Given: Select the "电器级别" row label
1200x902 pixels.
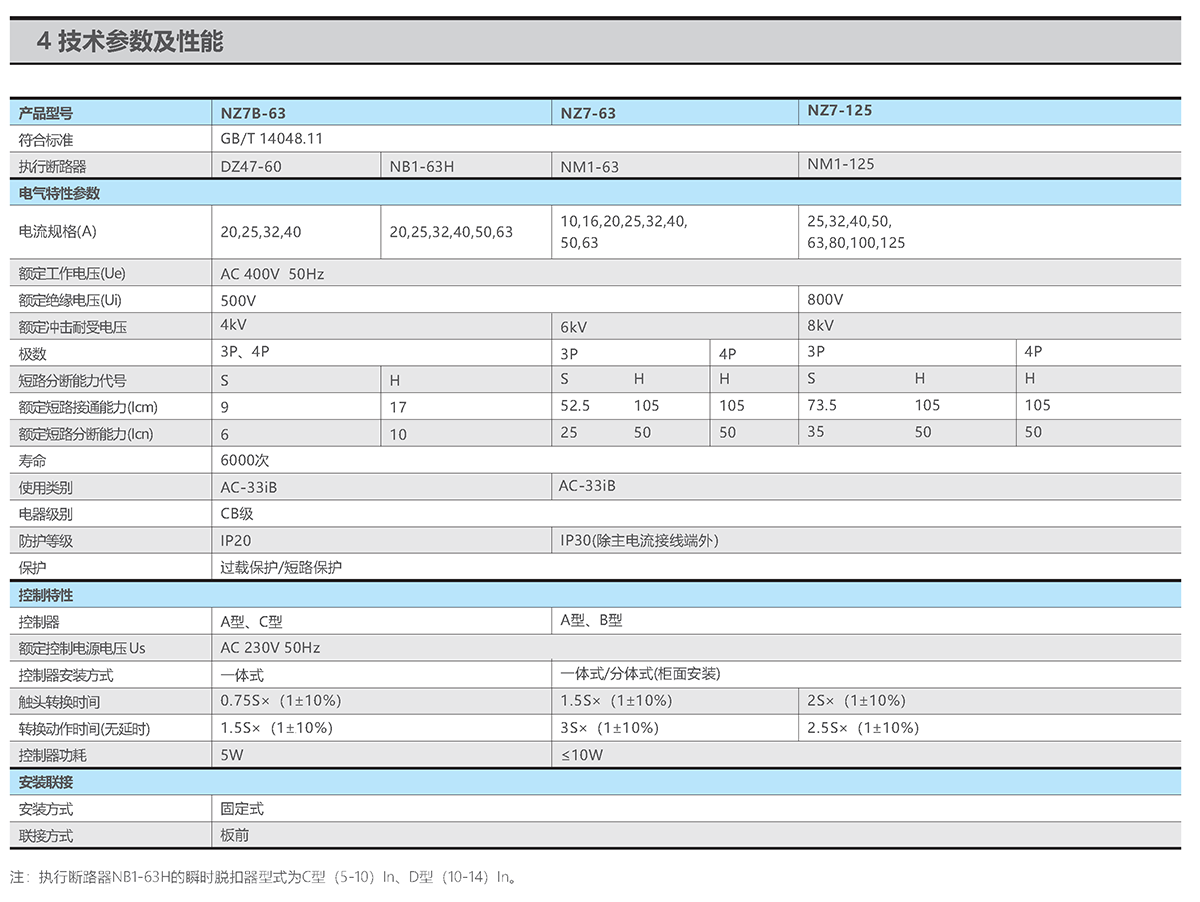Looking at the screenshot, I should 46,514.
